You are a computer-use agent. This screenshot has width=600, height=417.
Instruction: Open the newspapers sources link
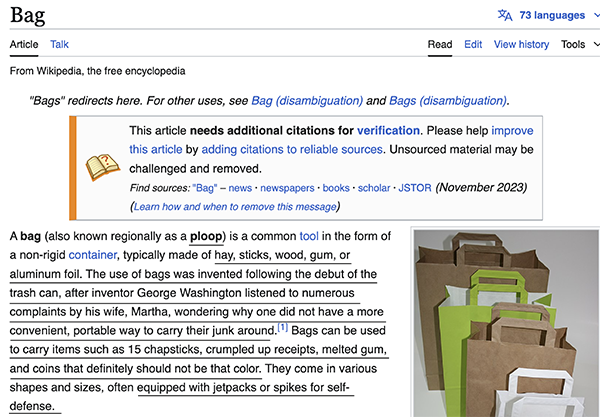[x=287, y=188]
